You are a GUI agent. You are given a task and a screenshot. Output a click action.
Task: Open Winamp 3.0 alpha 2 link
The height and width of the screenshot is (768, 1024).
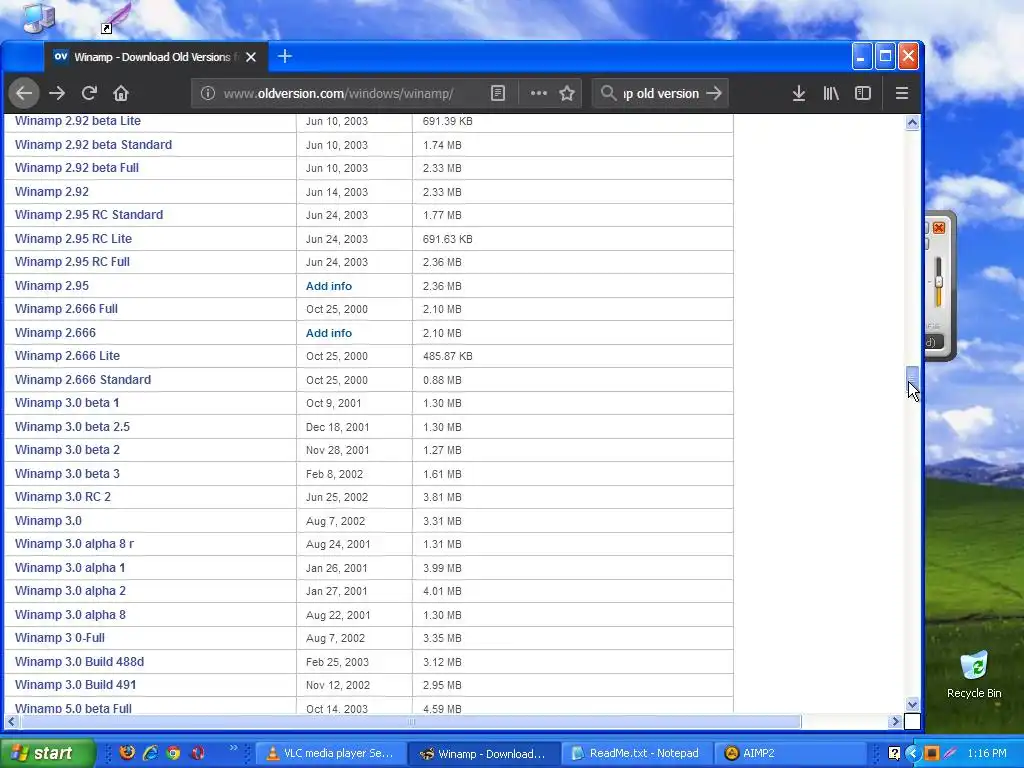pos(71,591)
